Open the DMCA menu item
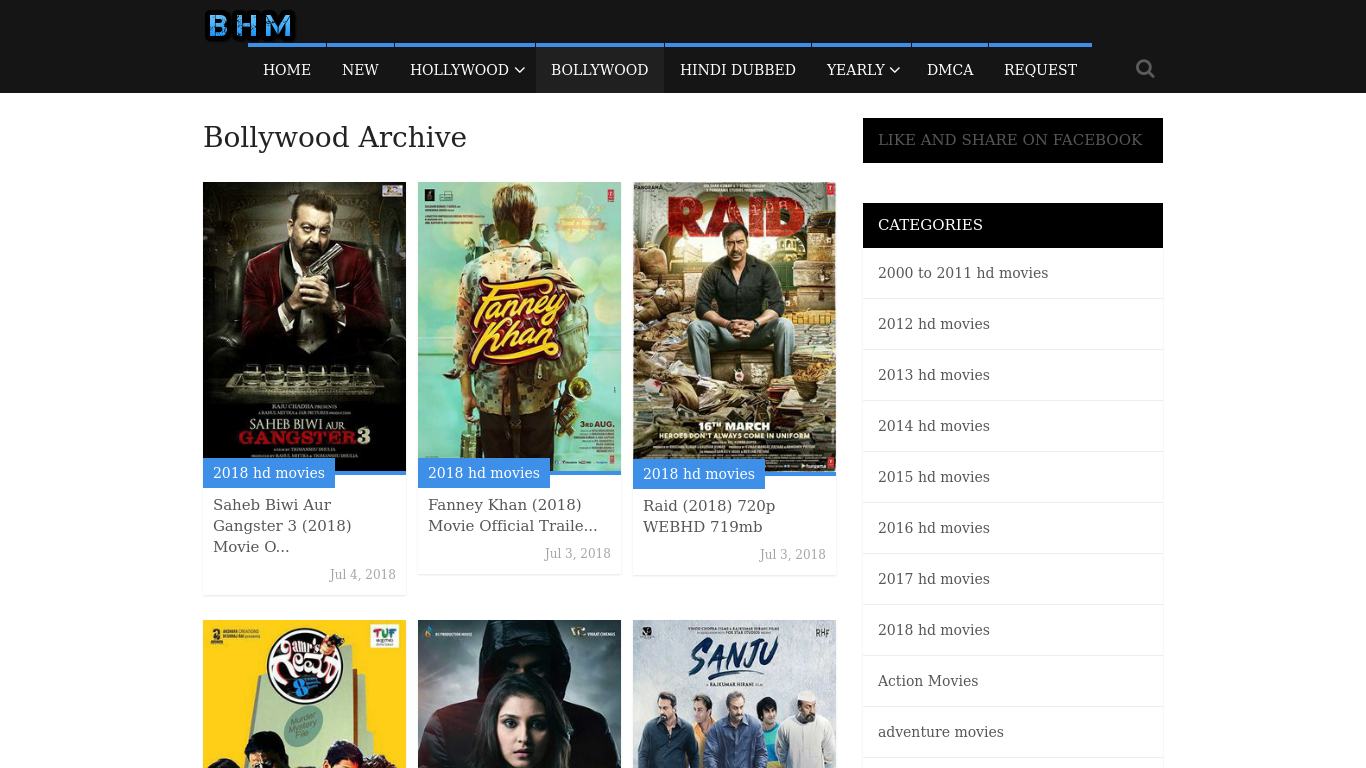Image resolution: width=1366 pixels, height=768 pixels. pyautogui.click(x=950, y=70)
